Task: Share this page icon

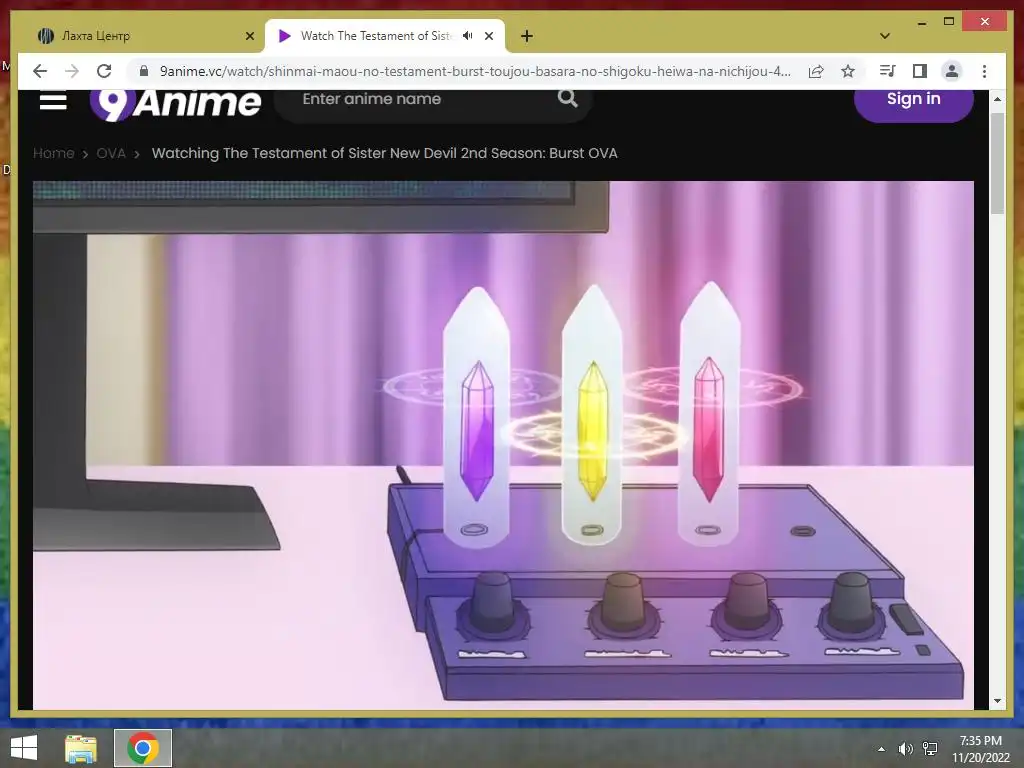Action: [x=816, y=71]
